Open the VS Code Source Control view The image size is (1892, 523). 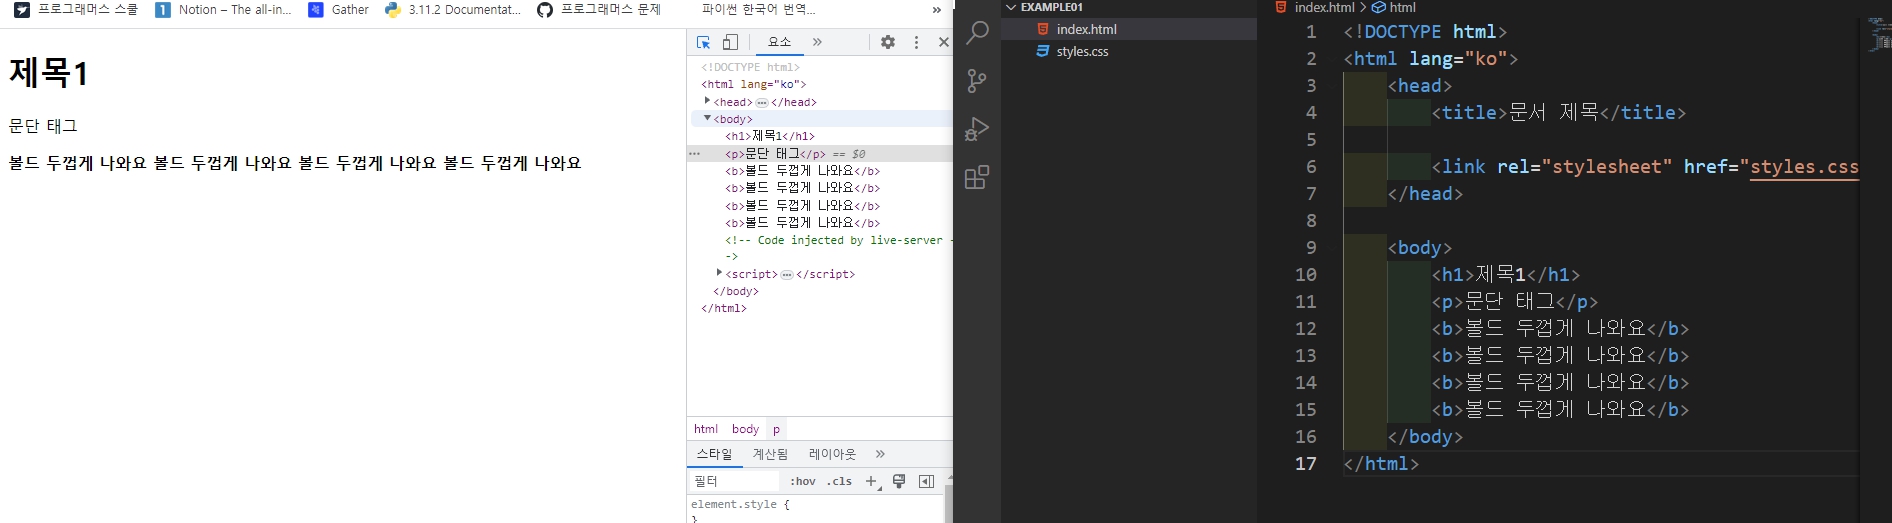[977, 80]
